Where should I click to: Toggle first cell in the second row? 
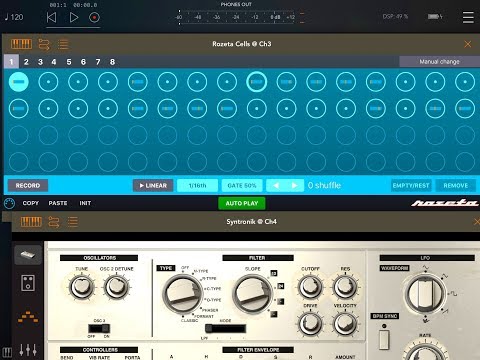click(19, 108)
